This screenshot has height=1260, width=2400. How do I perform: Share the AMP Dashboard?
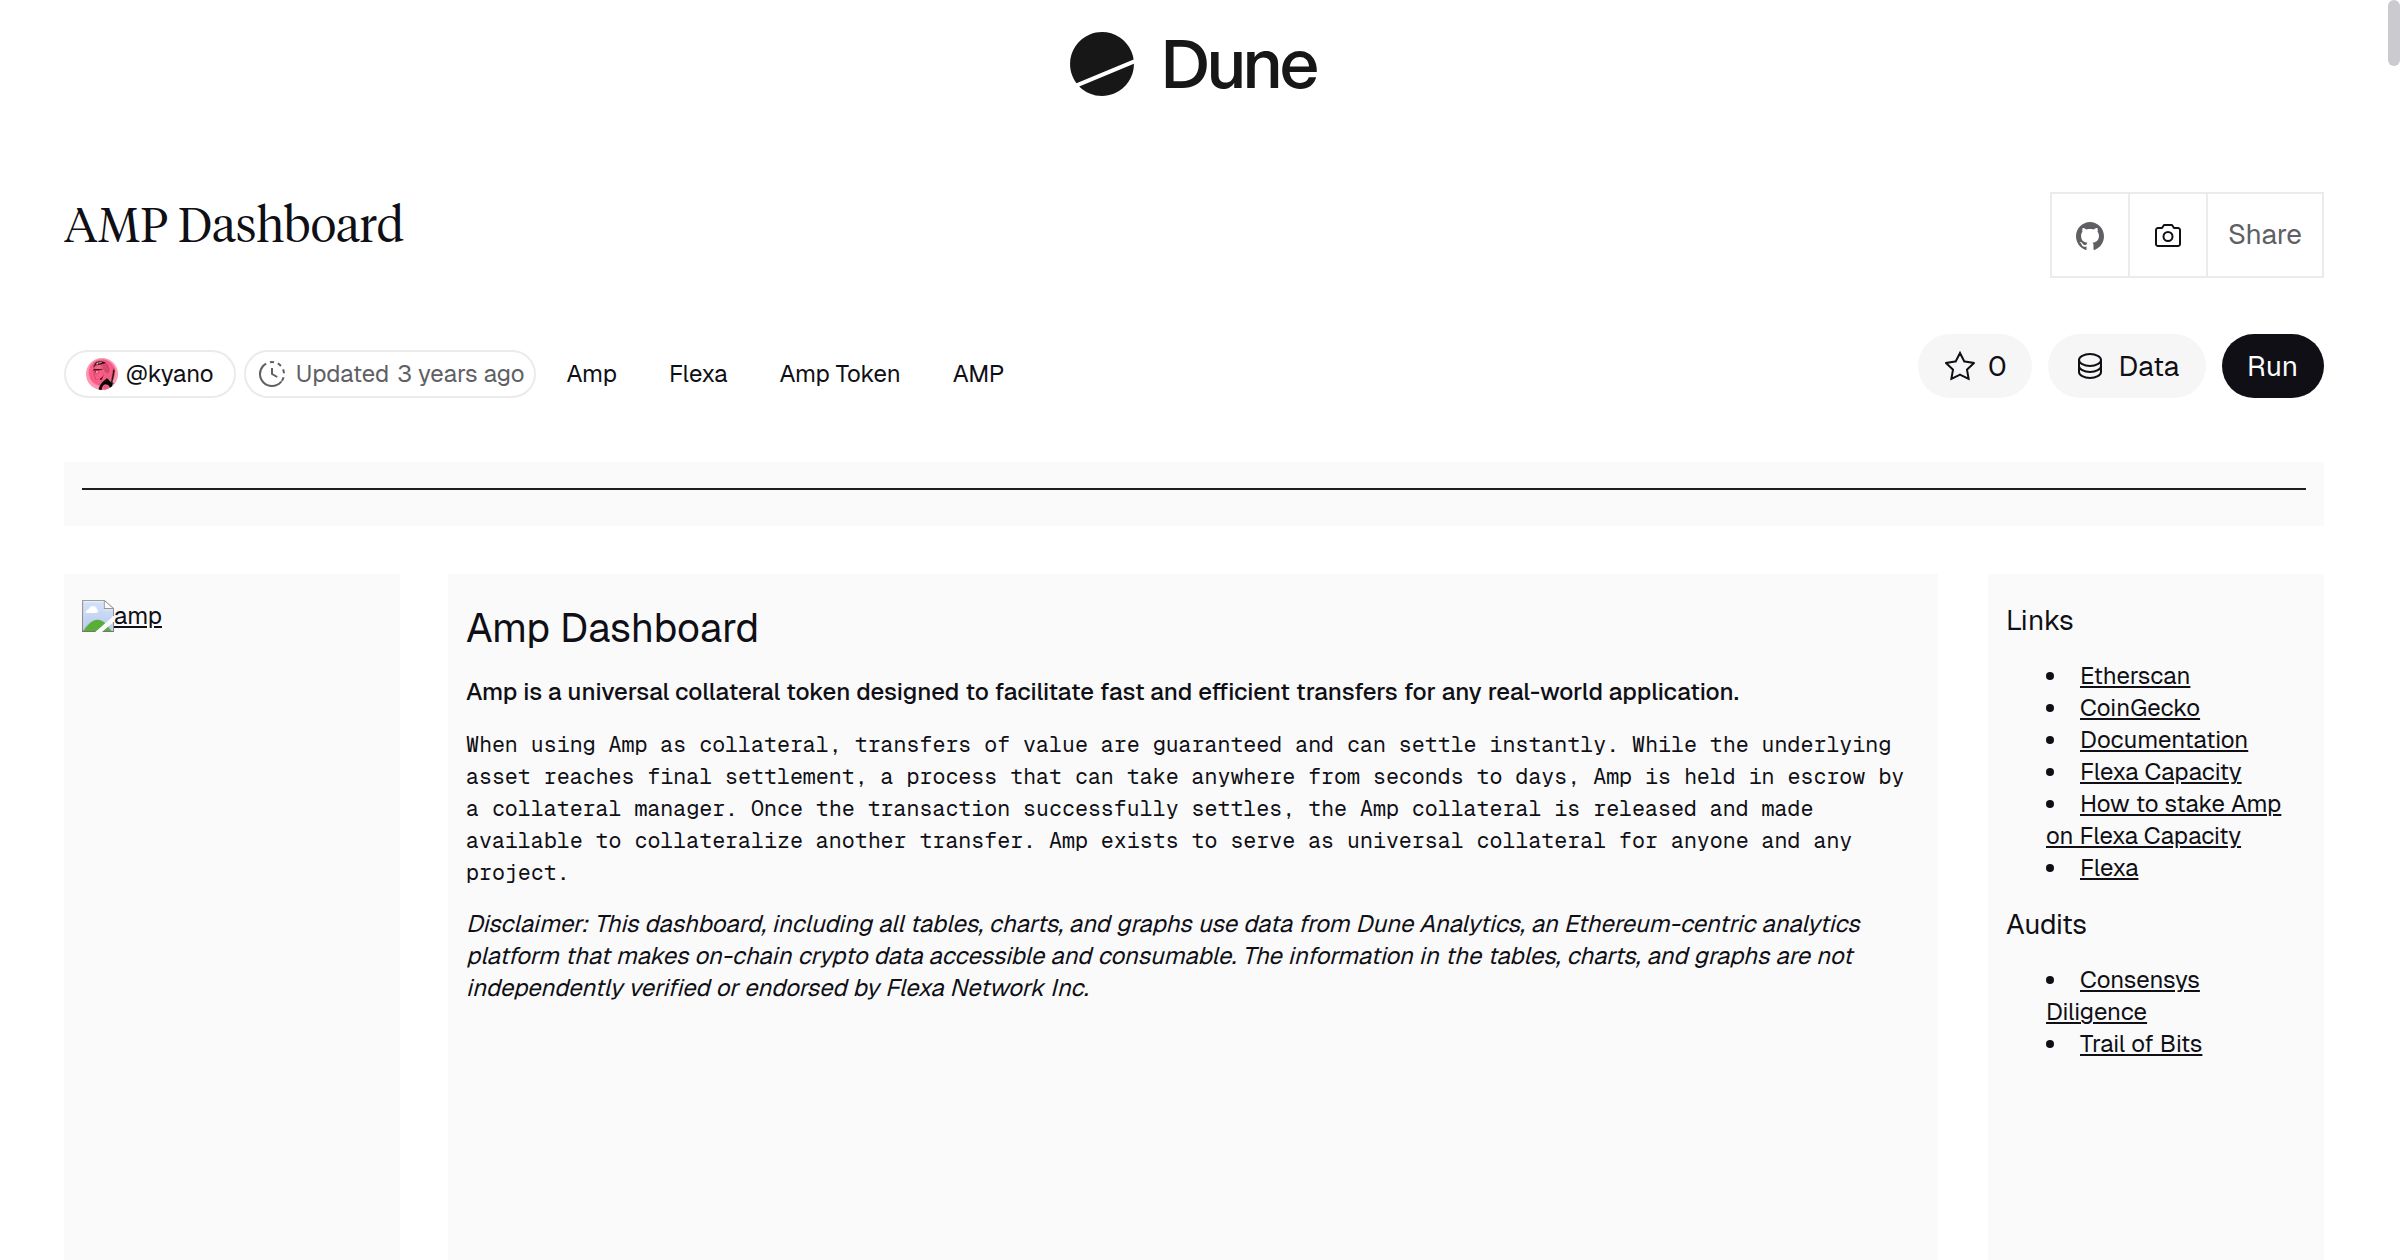click(x=2264, y=235)
